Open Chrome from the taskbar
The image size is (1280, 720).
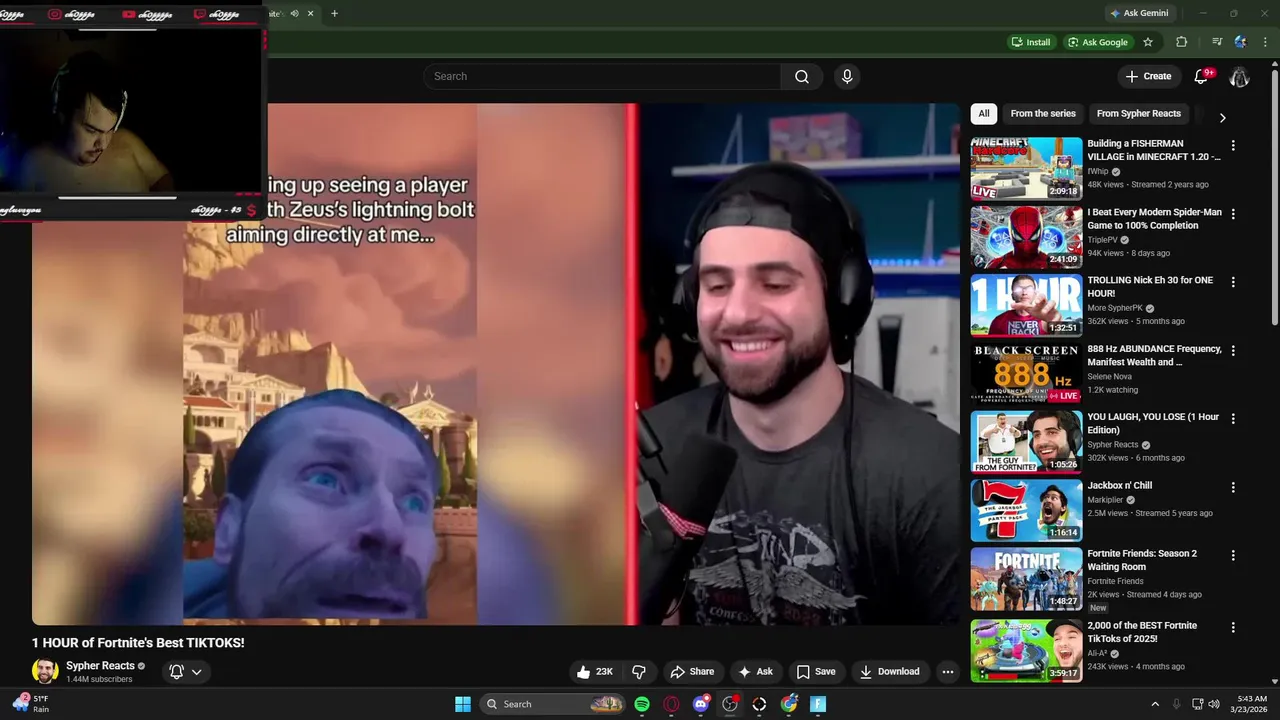click(x=789, y=704)
